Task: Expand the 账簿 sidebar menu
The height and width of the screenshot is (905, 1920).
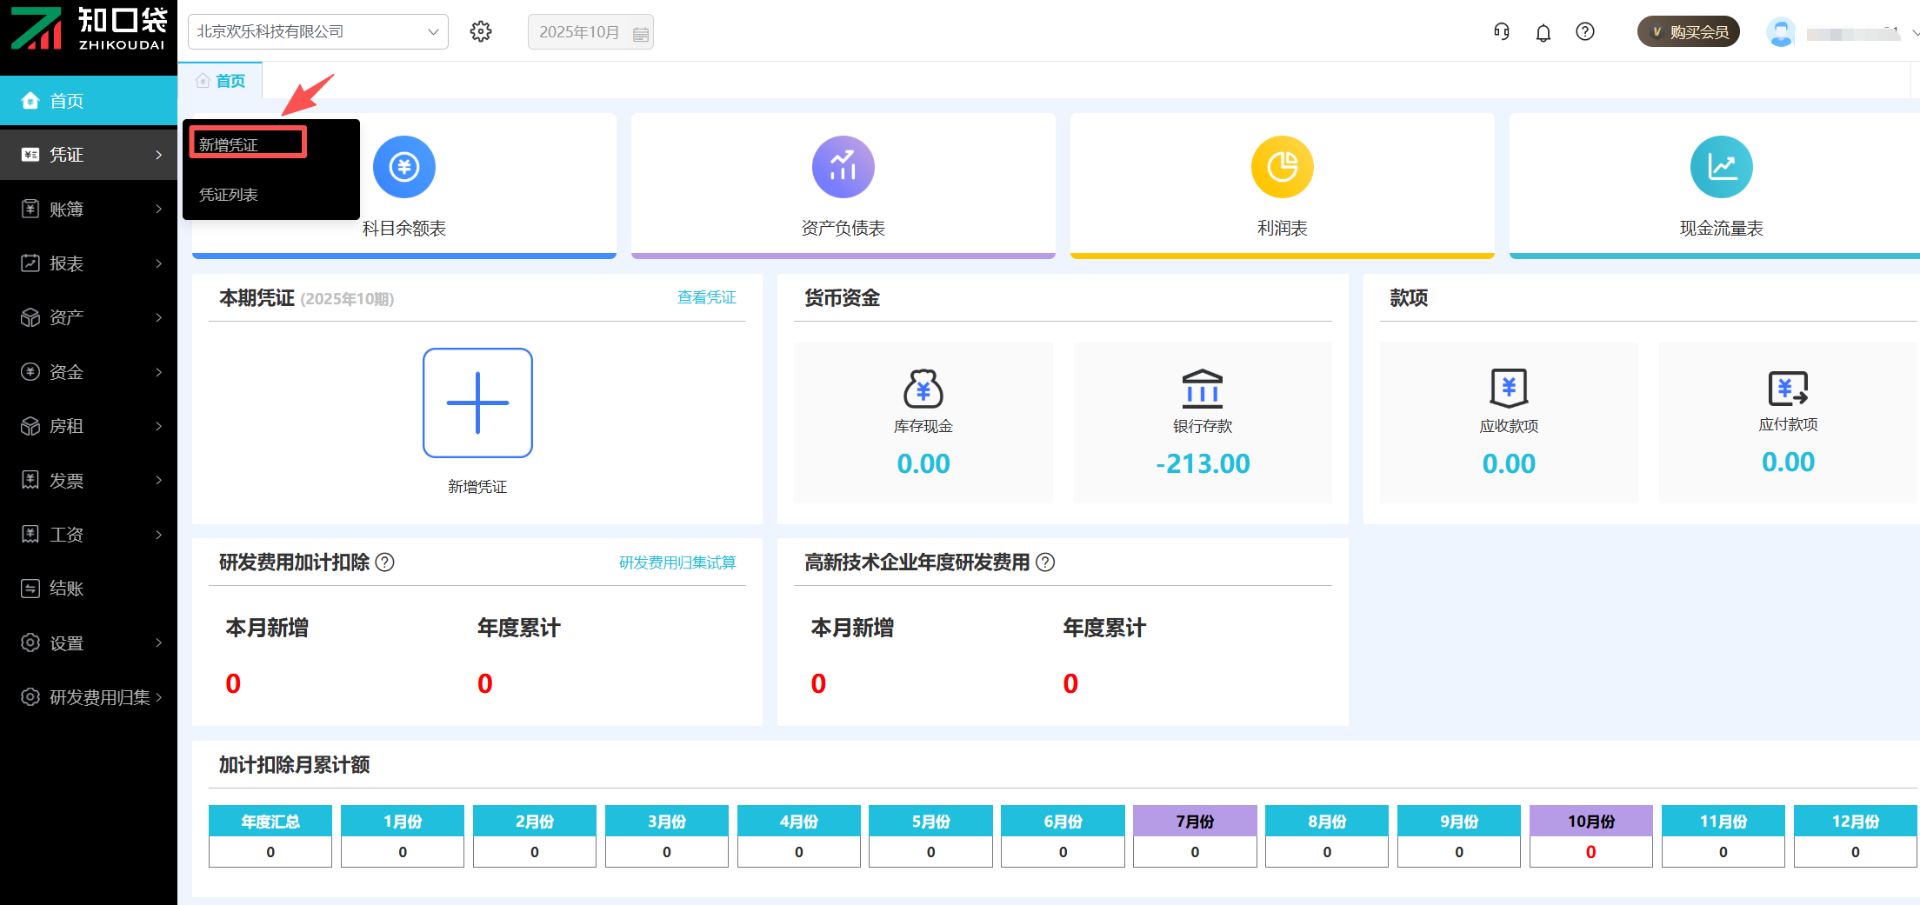Action: 90,209
